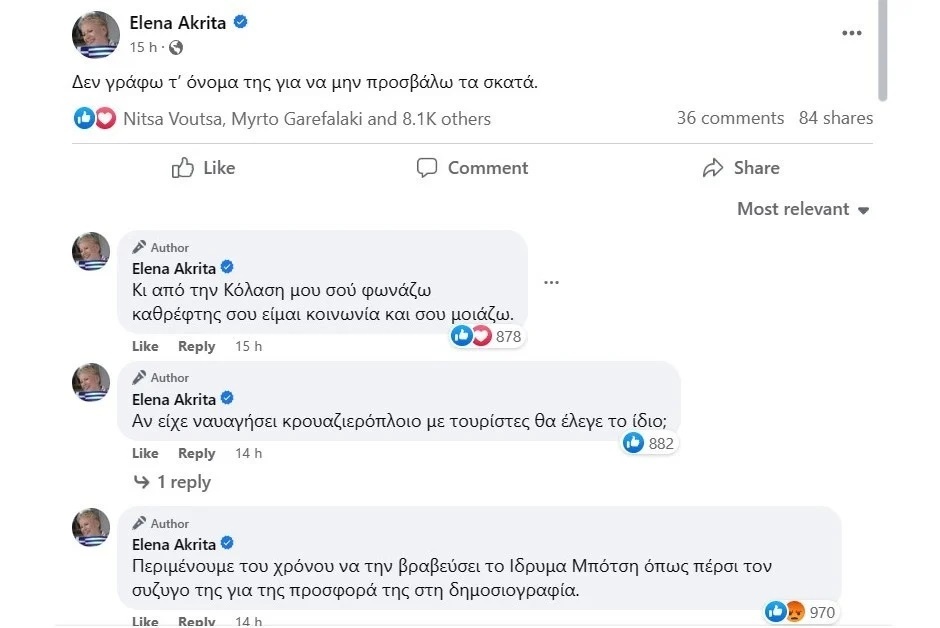Click the Share arrow button
The height and width of the screenshot is (628, 940).
coord(741,168)
